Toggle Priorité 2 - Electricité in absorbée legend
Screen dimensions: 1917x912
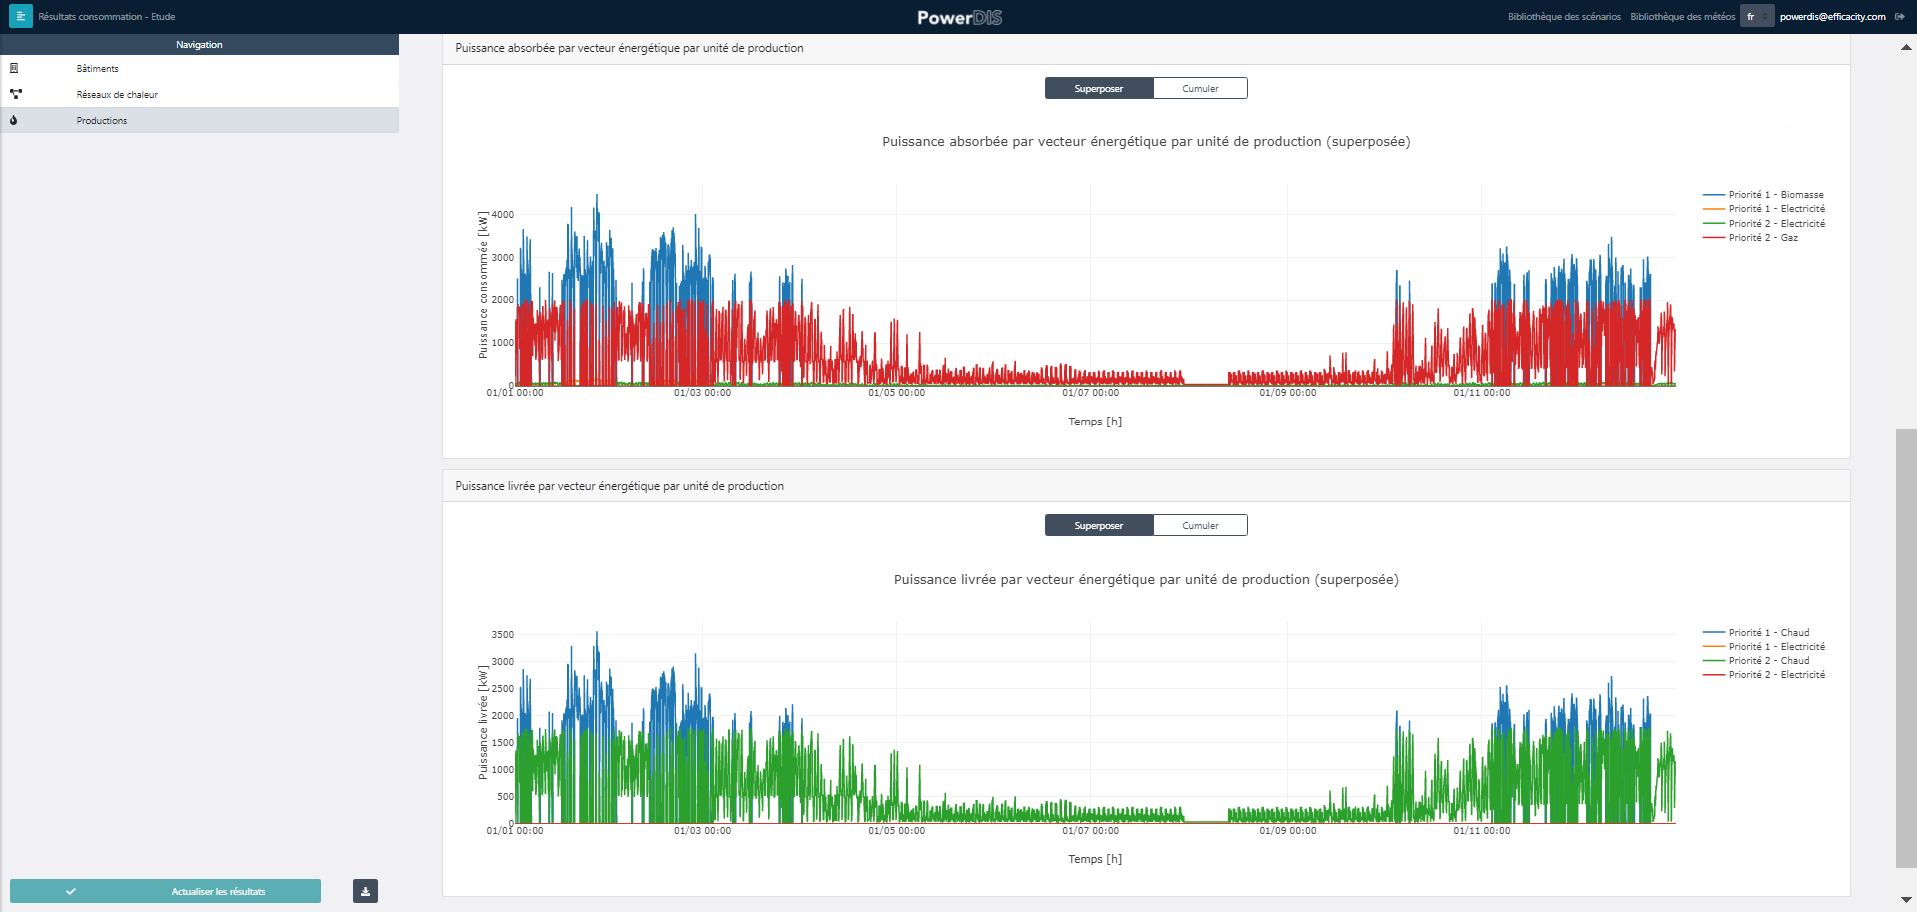pyautogui.click(x=1764, y=223)
